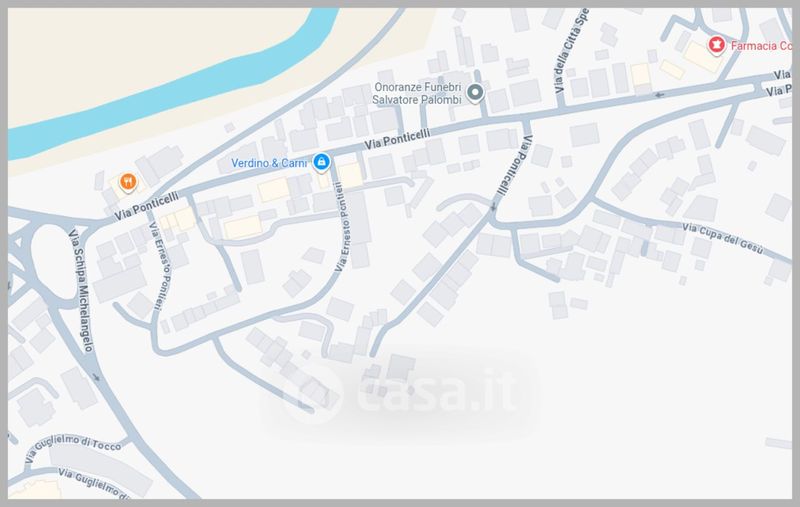Click the Via Ponticelli label near the roundabout
800x507 pixels.
(x=146, y=206)
